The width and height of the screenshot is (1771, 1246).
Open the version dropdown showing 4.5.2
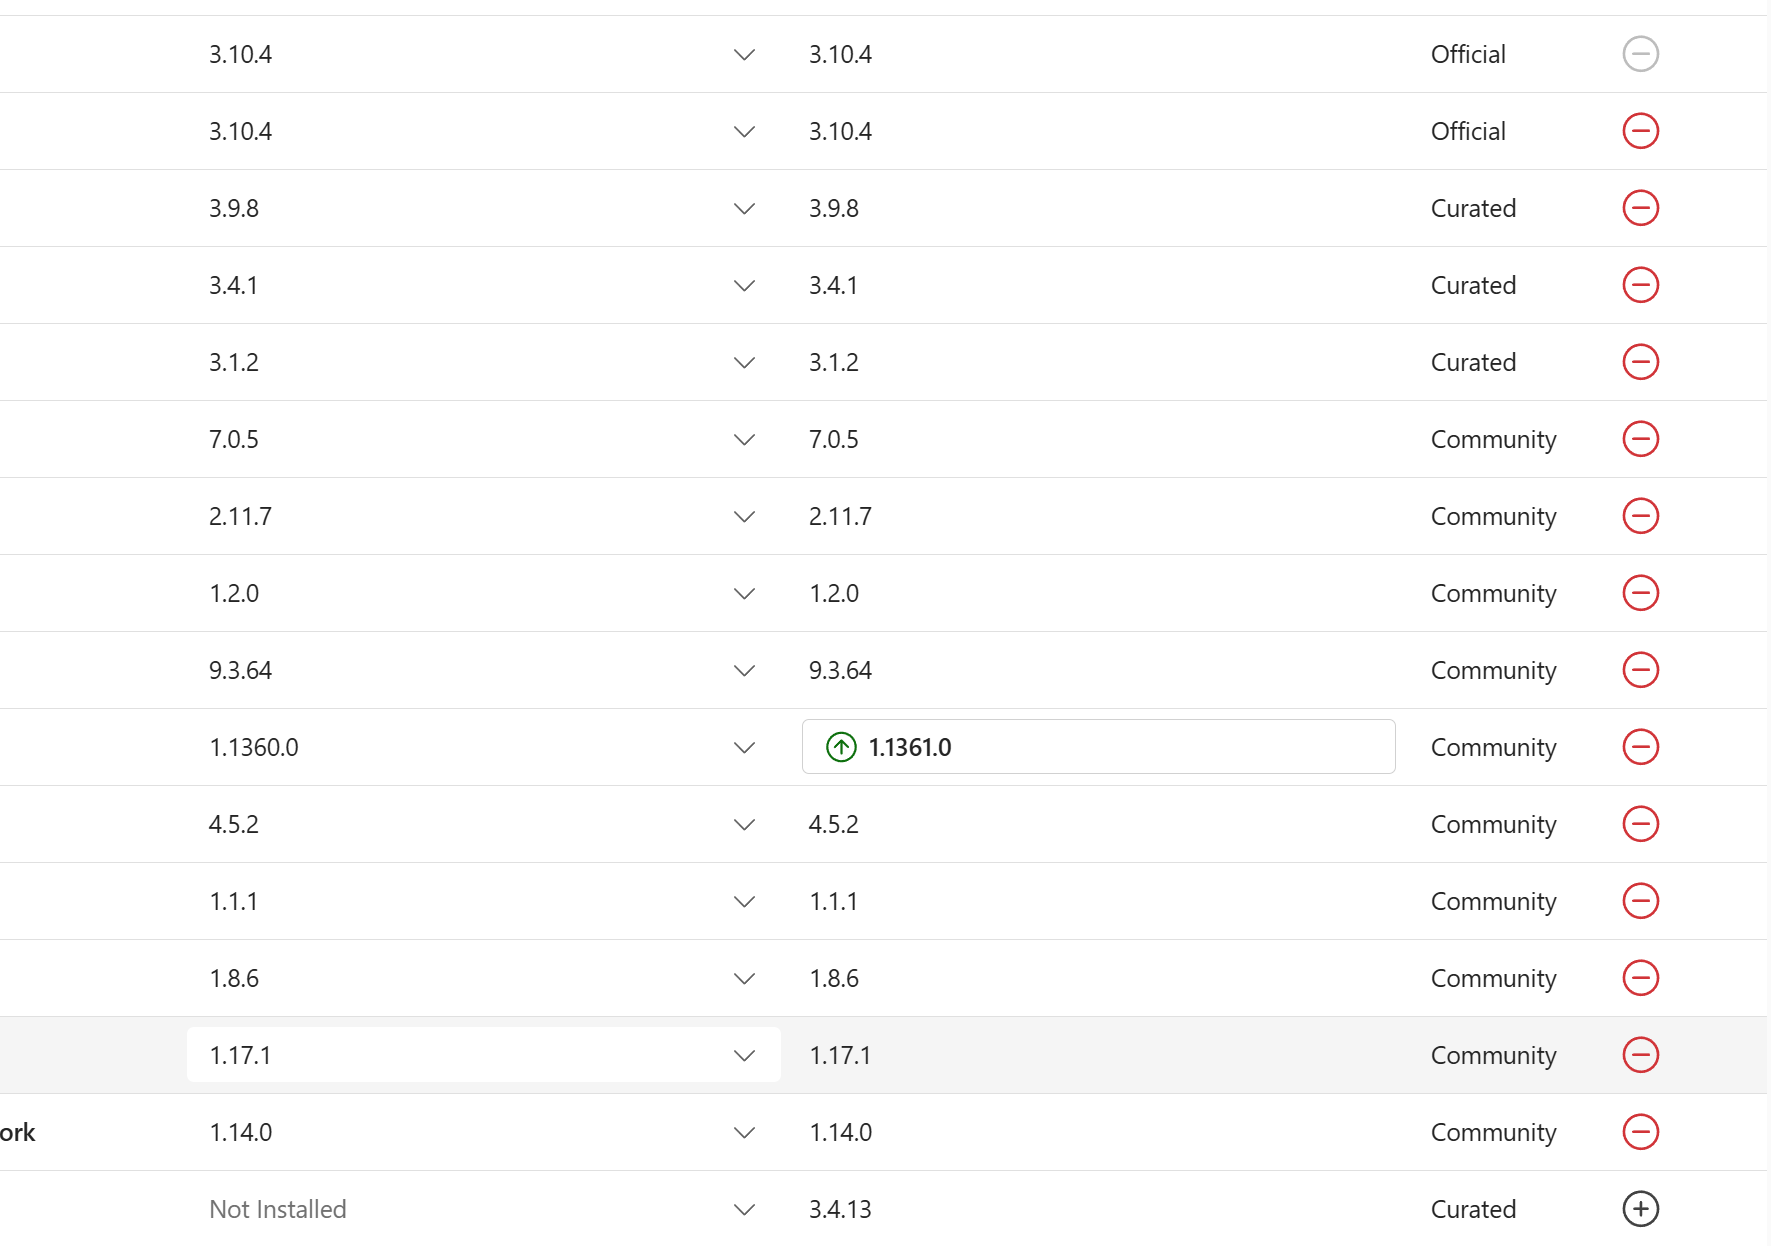point(484,824)
